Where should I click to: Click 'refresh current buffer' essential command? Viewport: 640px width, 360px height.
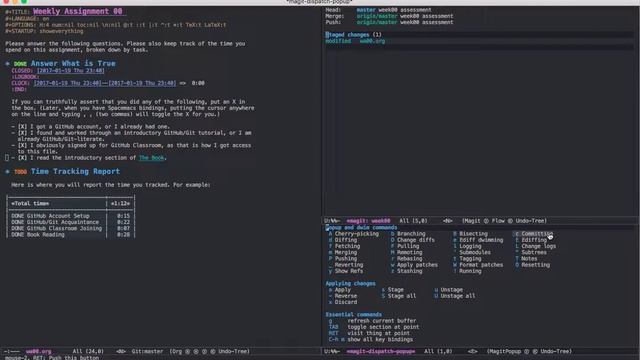coord(382,321)
